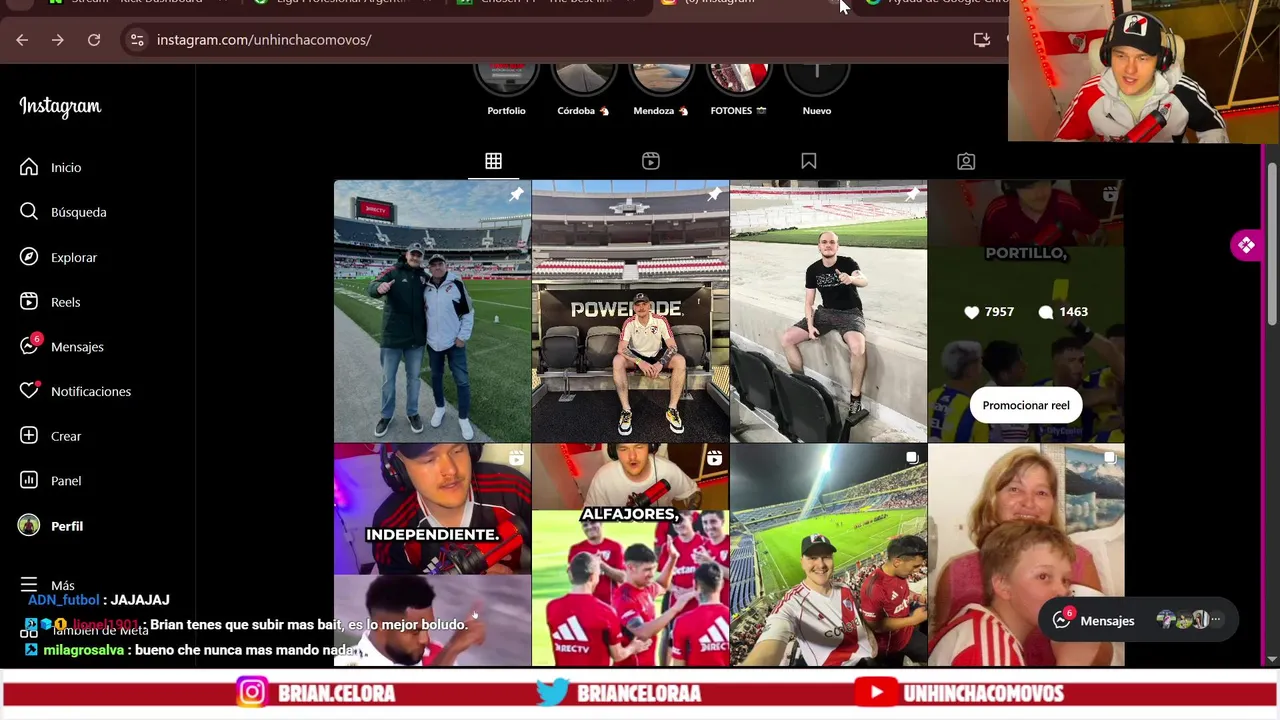Open the stadium post with two men
Image resolution: width=1280 pixels, height=720 pixels.
point(432,311)
